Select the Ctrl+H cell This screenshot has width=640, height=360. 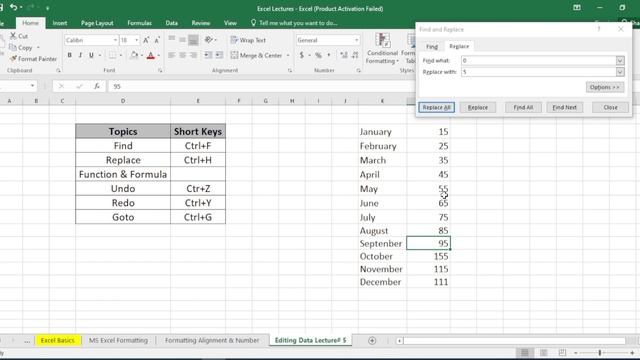[x=198, y=160]
